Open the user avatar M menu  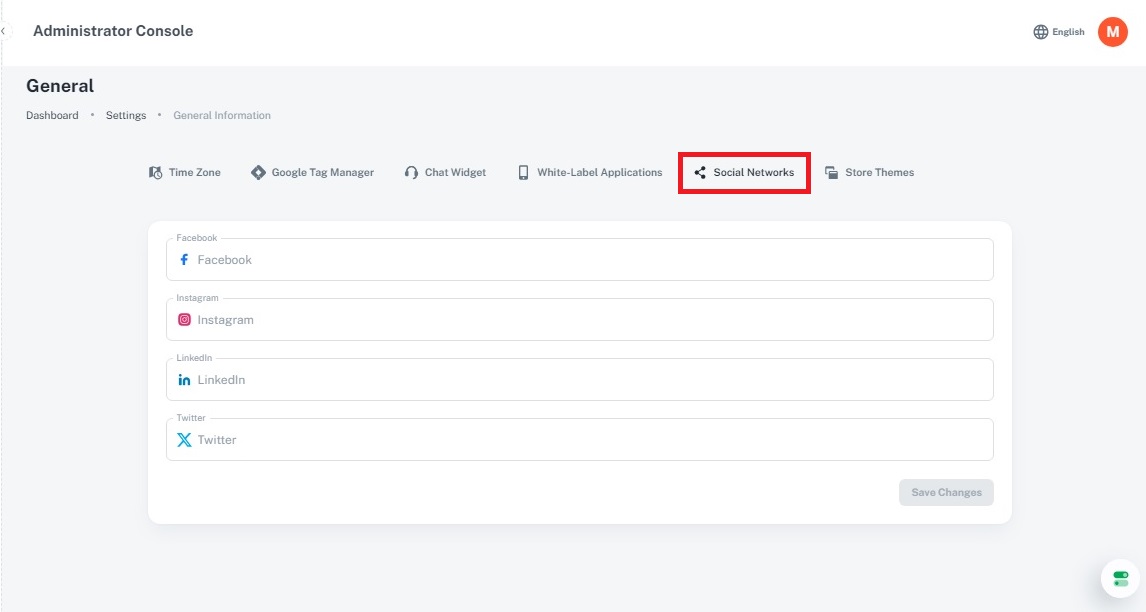coord(1112,32)
